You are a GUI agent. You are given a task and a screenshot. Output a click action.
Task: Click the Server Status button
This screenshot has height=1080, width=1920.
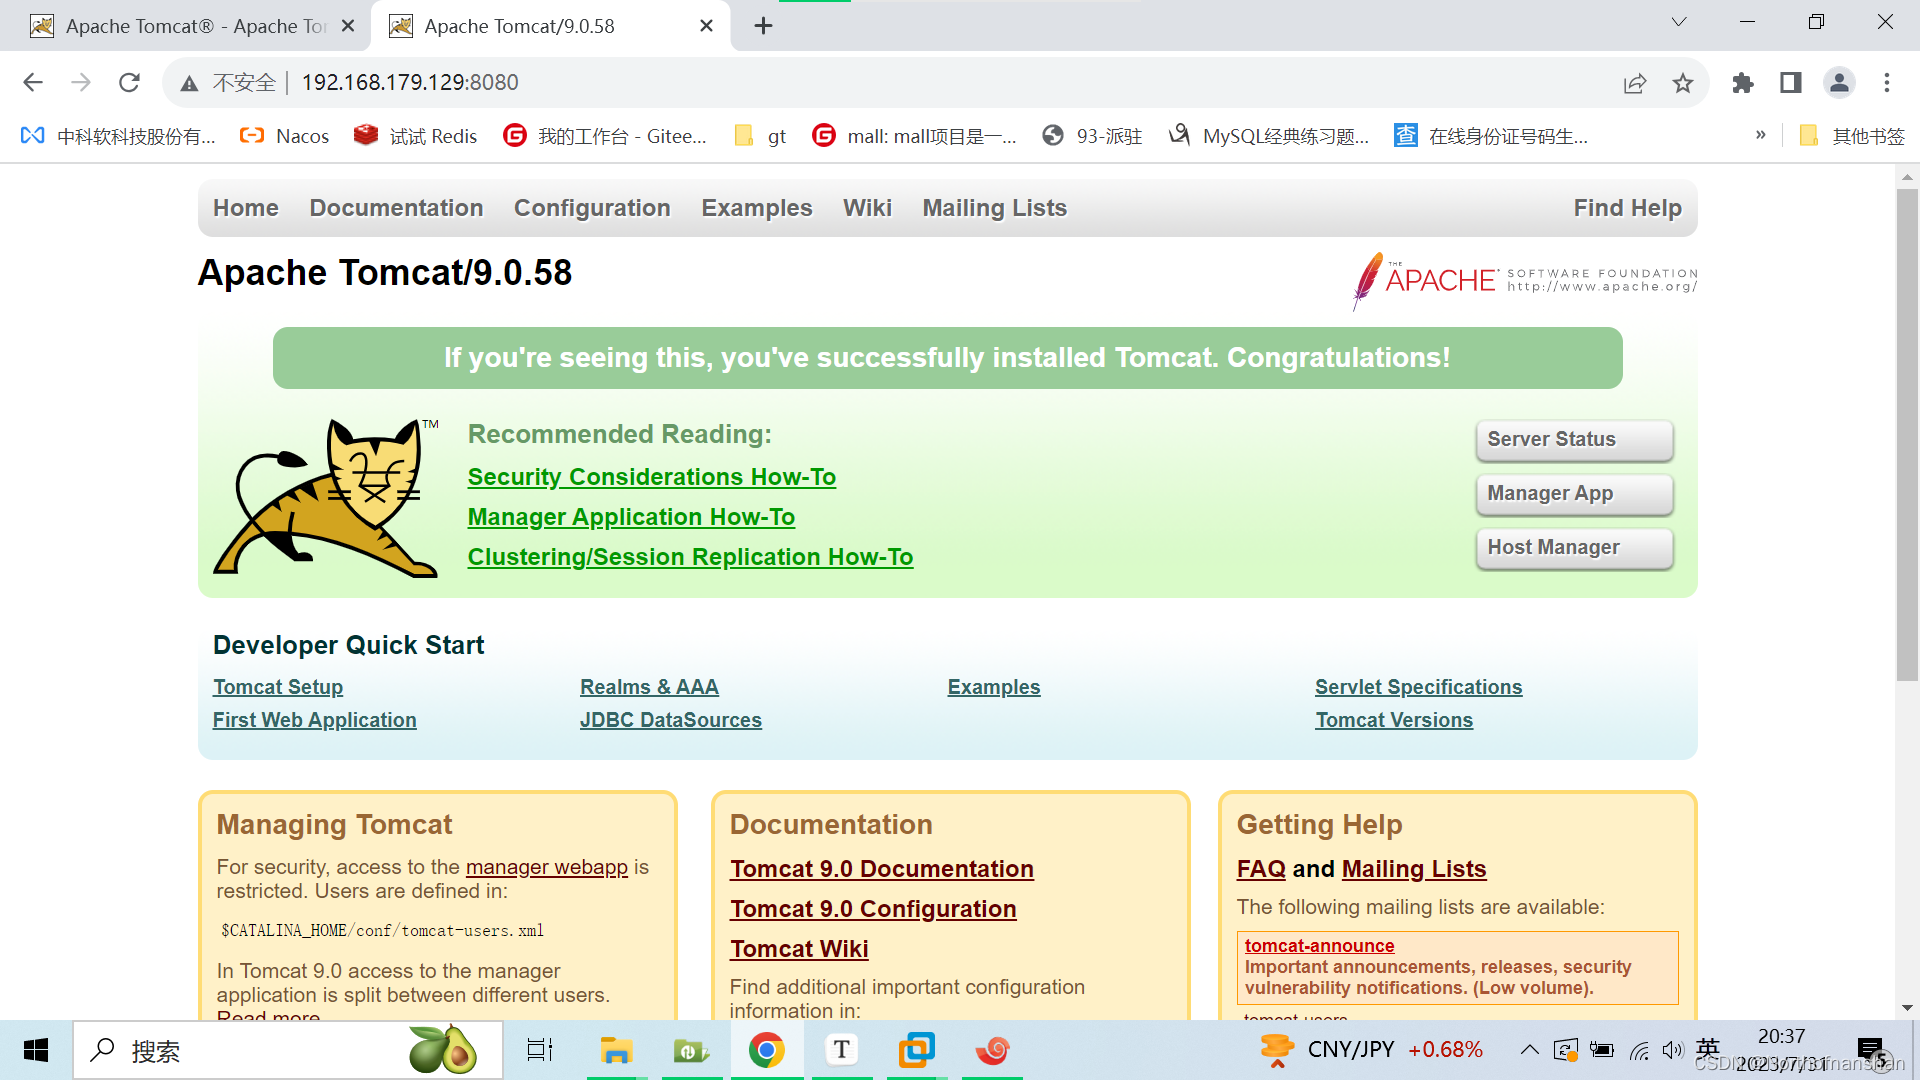pos(1574,440)
